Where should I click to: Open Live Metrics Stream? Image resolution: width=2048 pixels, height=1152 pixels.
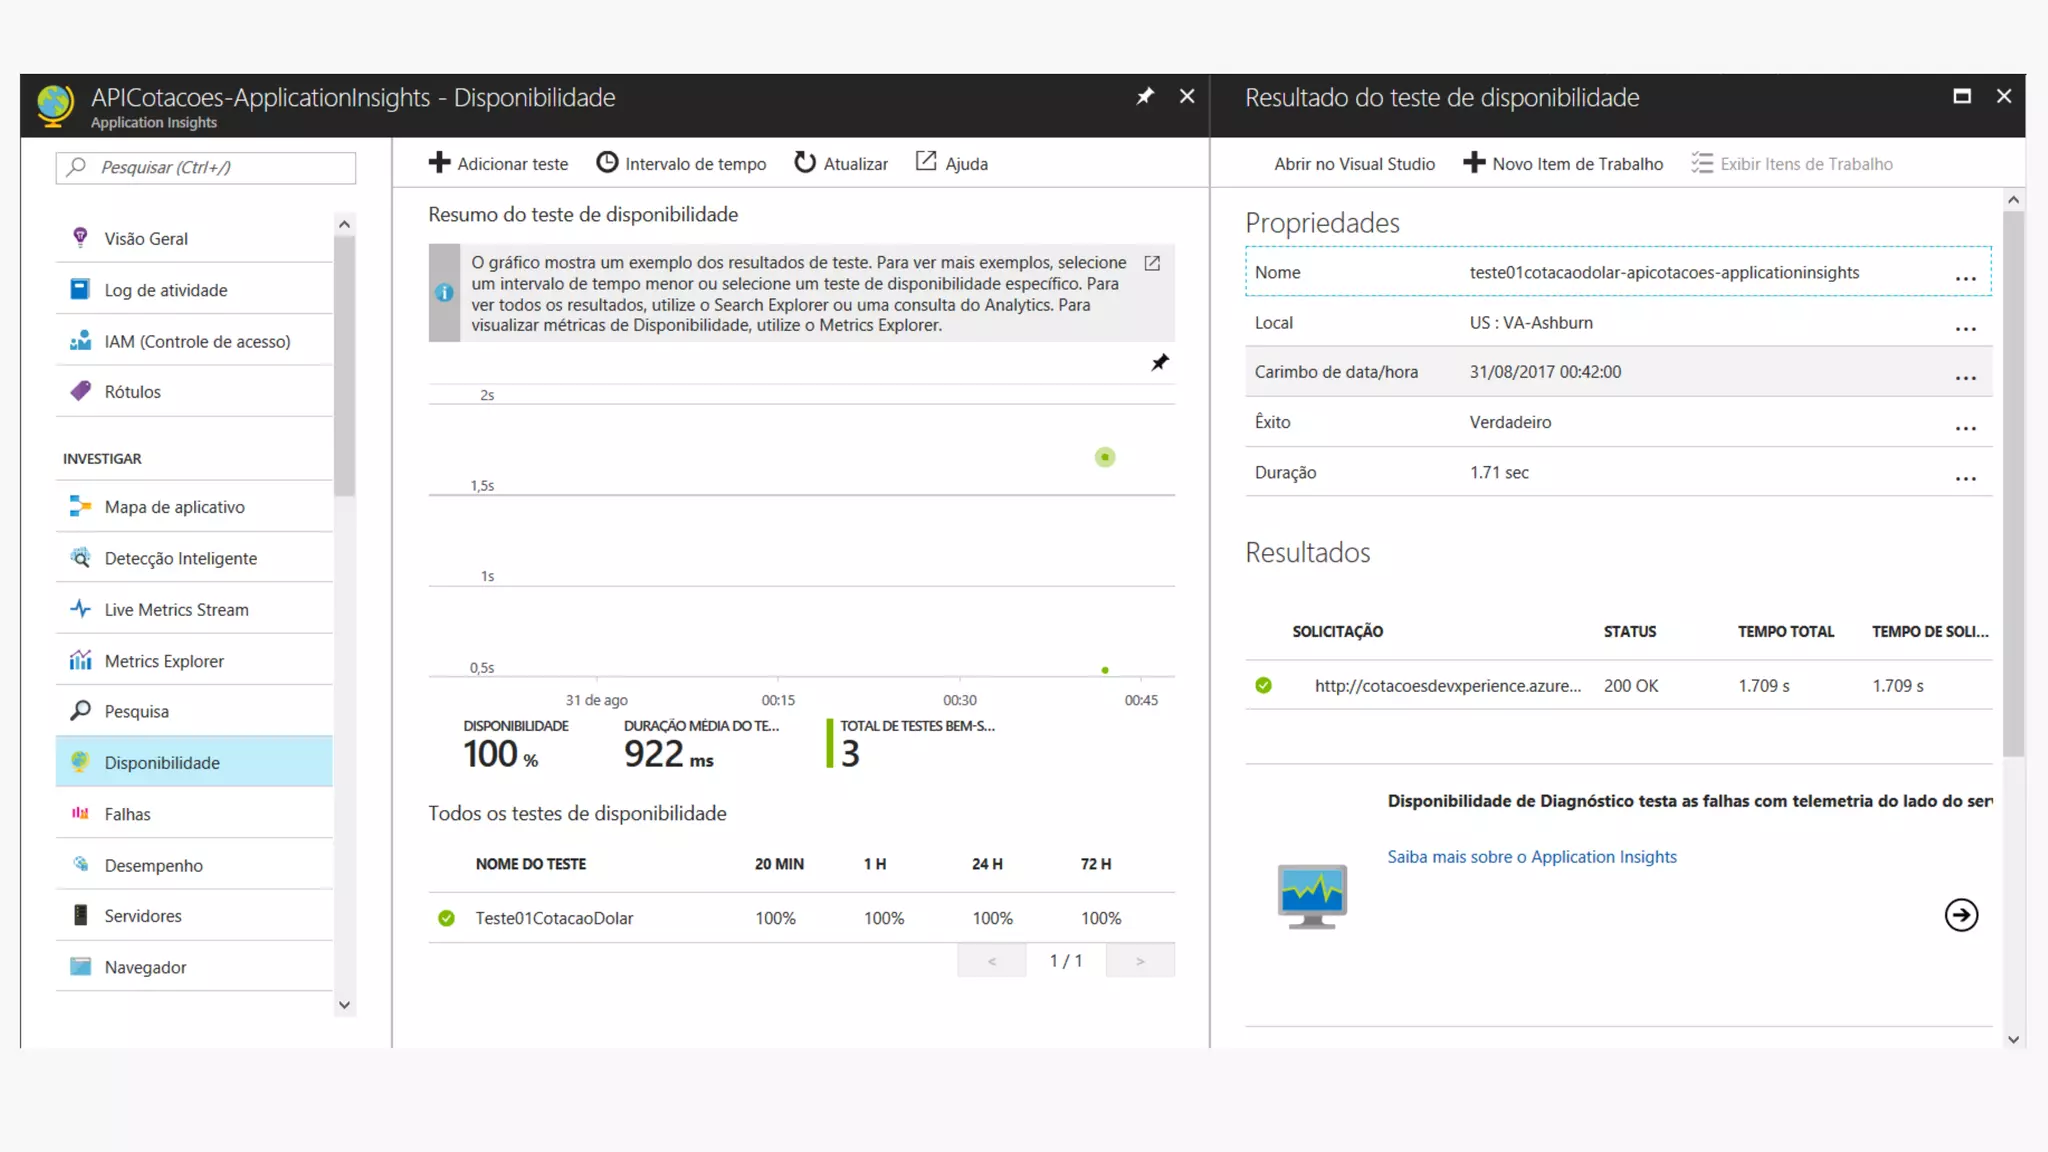[x=194, y=609]
